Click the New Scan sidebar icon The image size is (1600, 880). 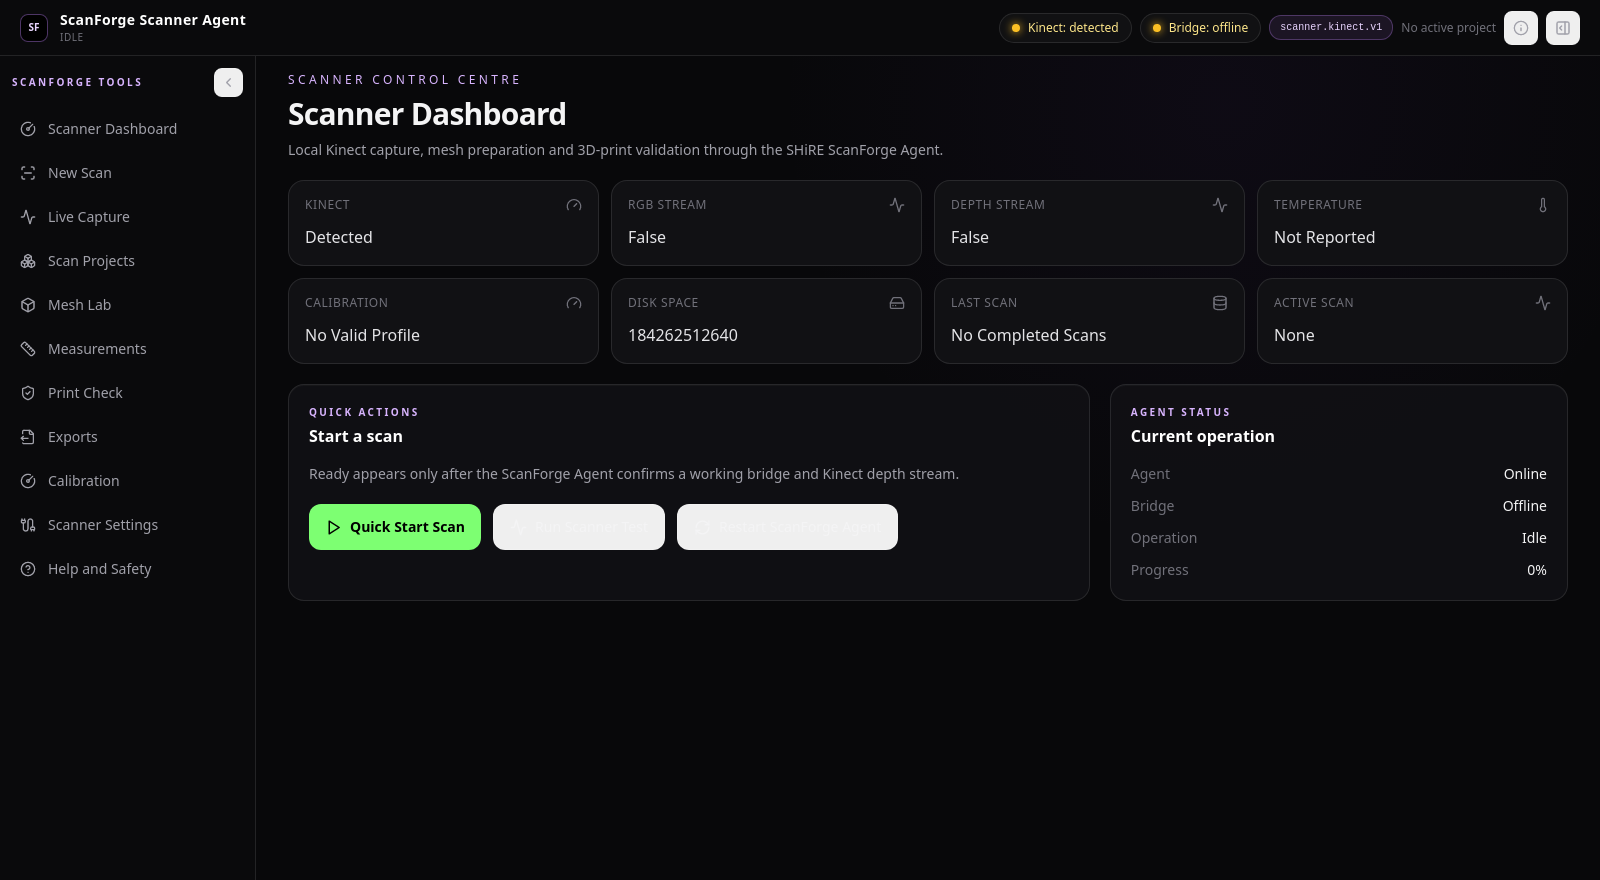(x=28, y=173)
